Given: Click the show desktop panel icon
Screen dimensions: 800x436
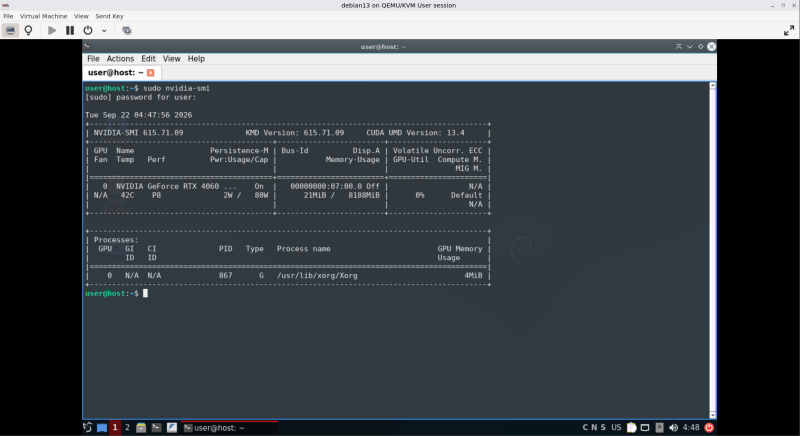Looking at the screenshot, I should (x=102, y=428).
